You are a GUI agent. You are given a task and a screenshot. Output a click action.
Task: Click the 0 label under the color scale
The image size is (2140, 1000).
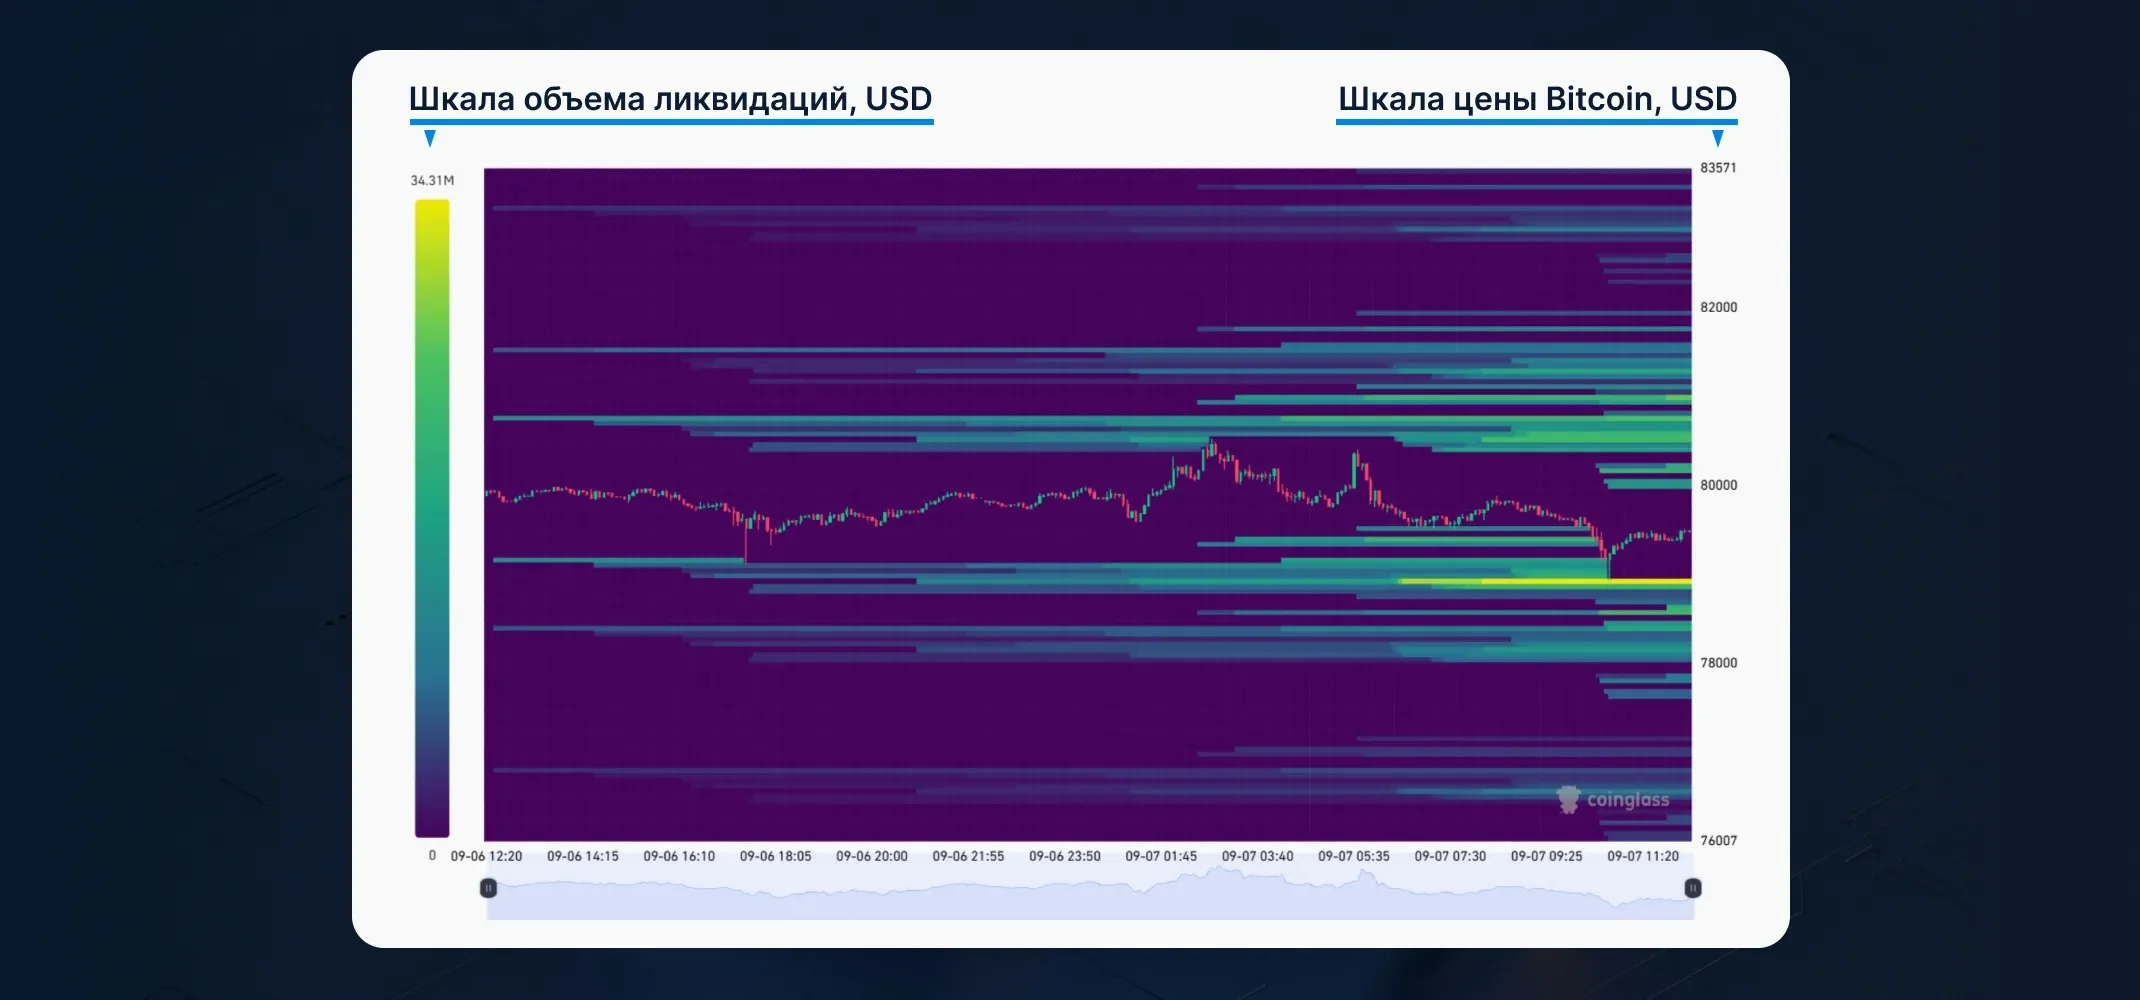point(432,856)
